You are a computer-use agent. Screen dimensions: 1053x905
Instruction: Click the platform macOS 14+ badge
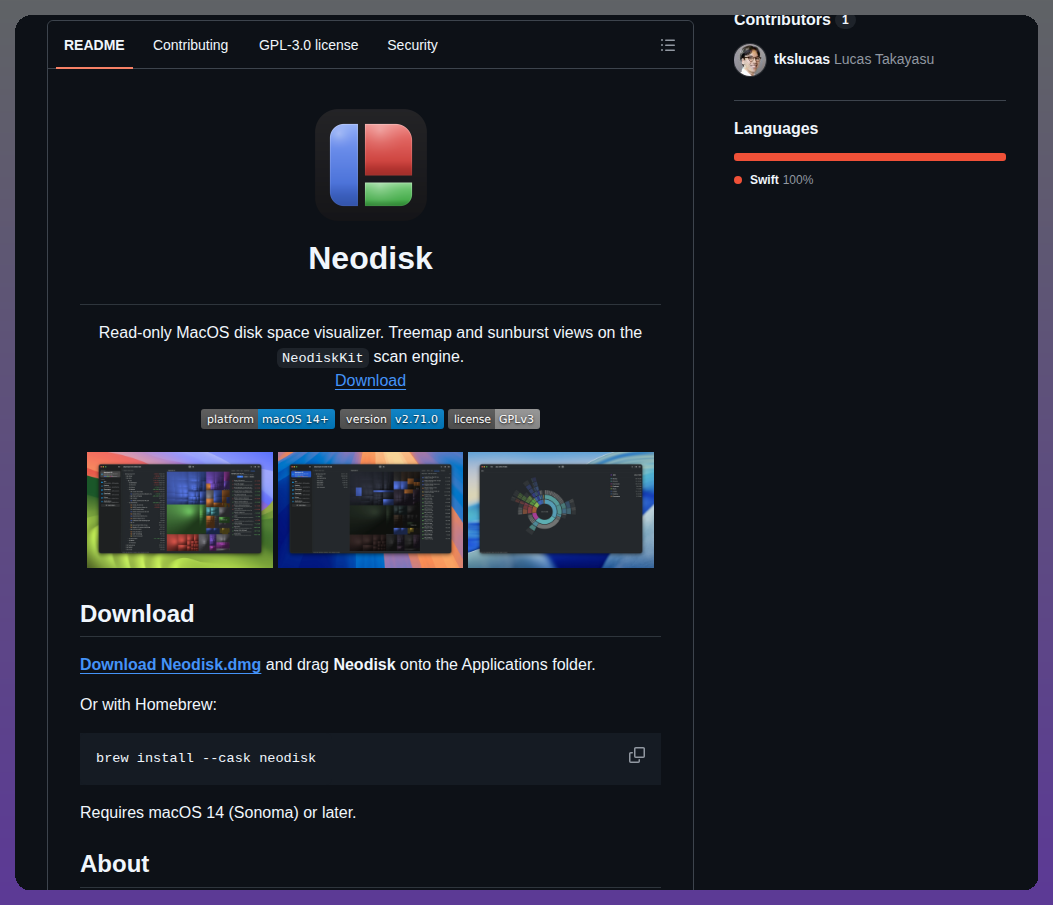pos(268,419)
